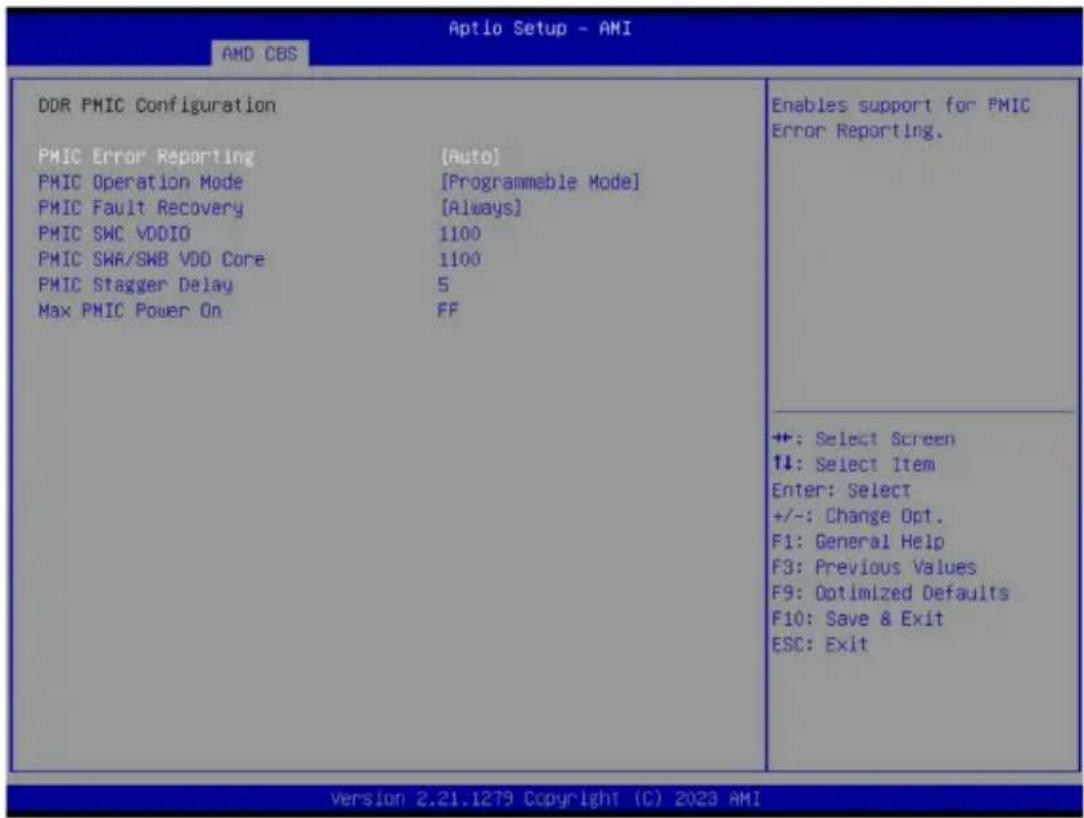
Task: Open the [Always] fault recovery value
Action: coord(481,208)
